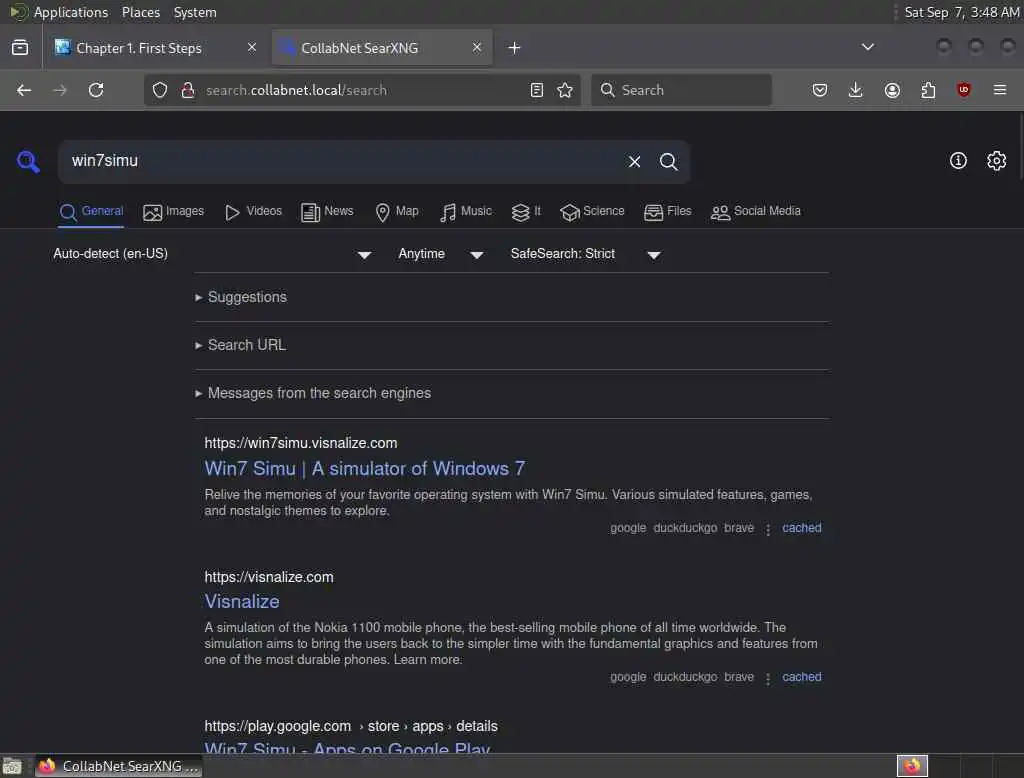Click the workspace switcher Firefox thumbnail
This screenshot has height=778, width=1024.
pos(912,766)
